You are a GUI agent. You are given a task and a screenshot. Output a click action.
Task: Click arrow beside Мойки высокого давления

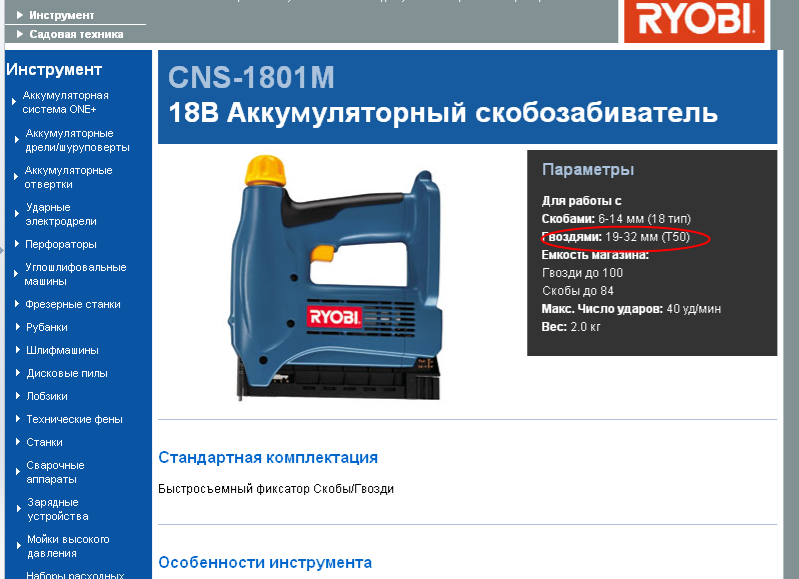[18, 545]
